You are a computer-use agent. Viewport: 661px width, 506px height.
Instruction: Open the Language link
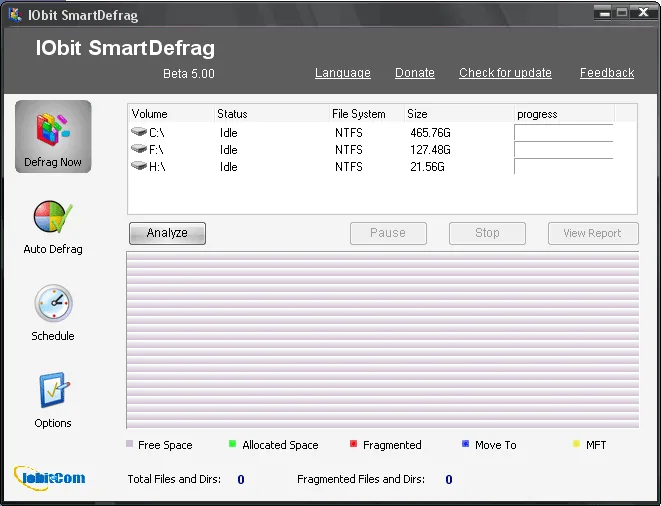343,73
